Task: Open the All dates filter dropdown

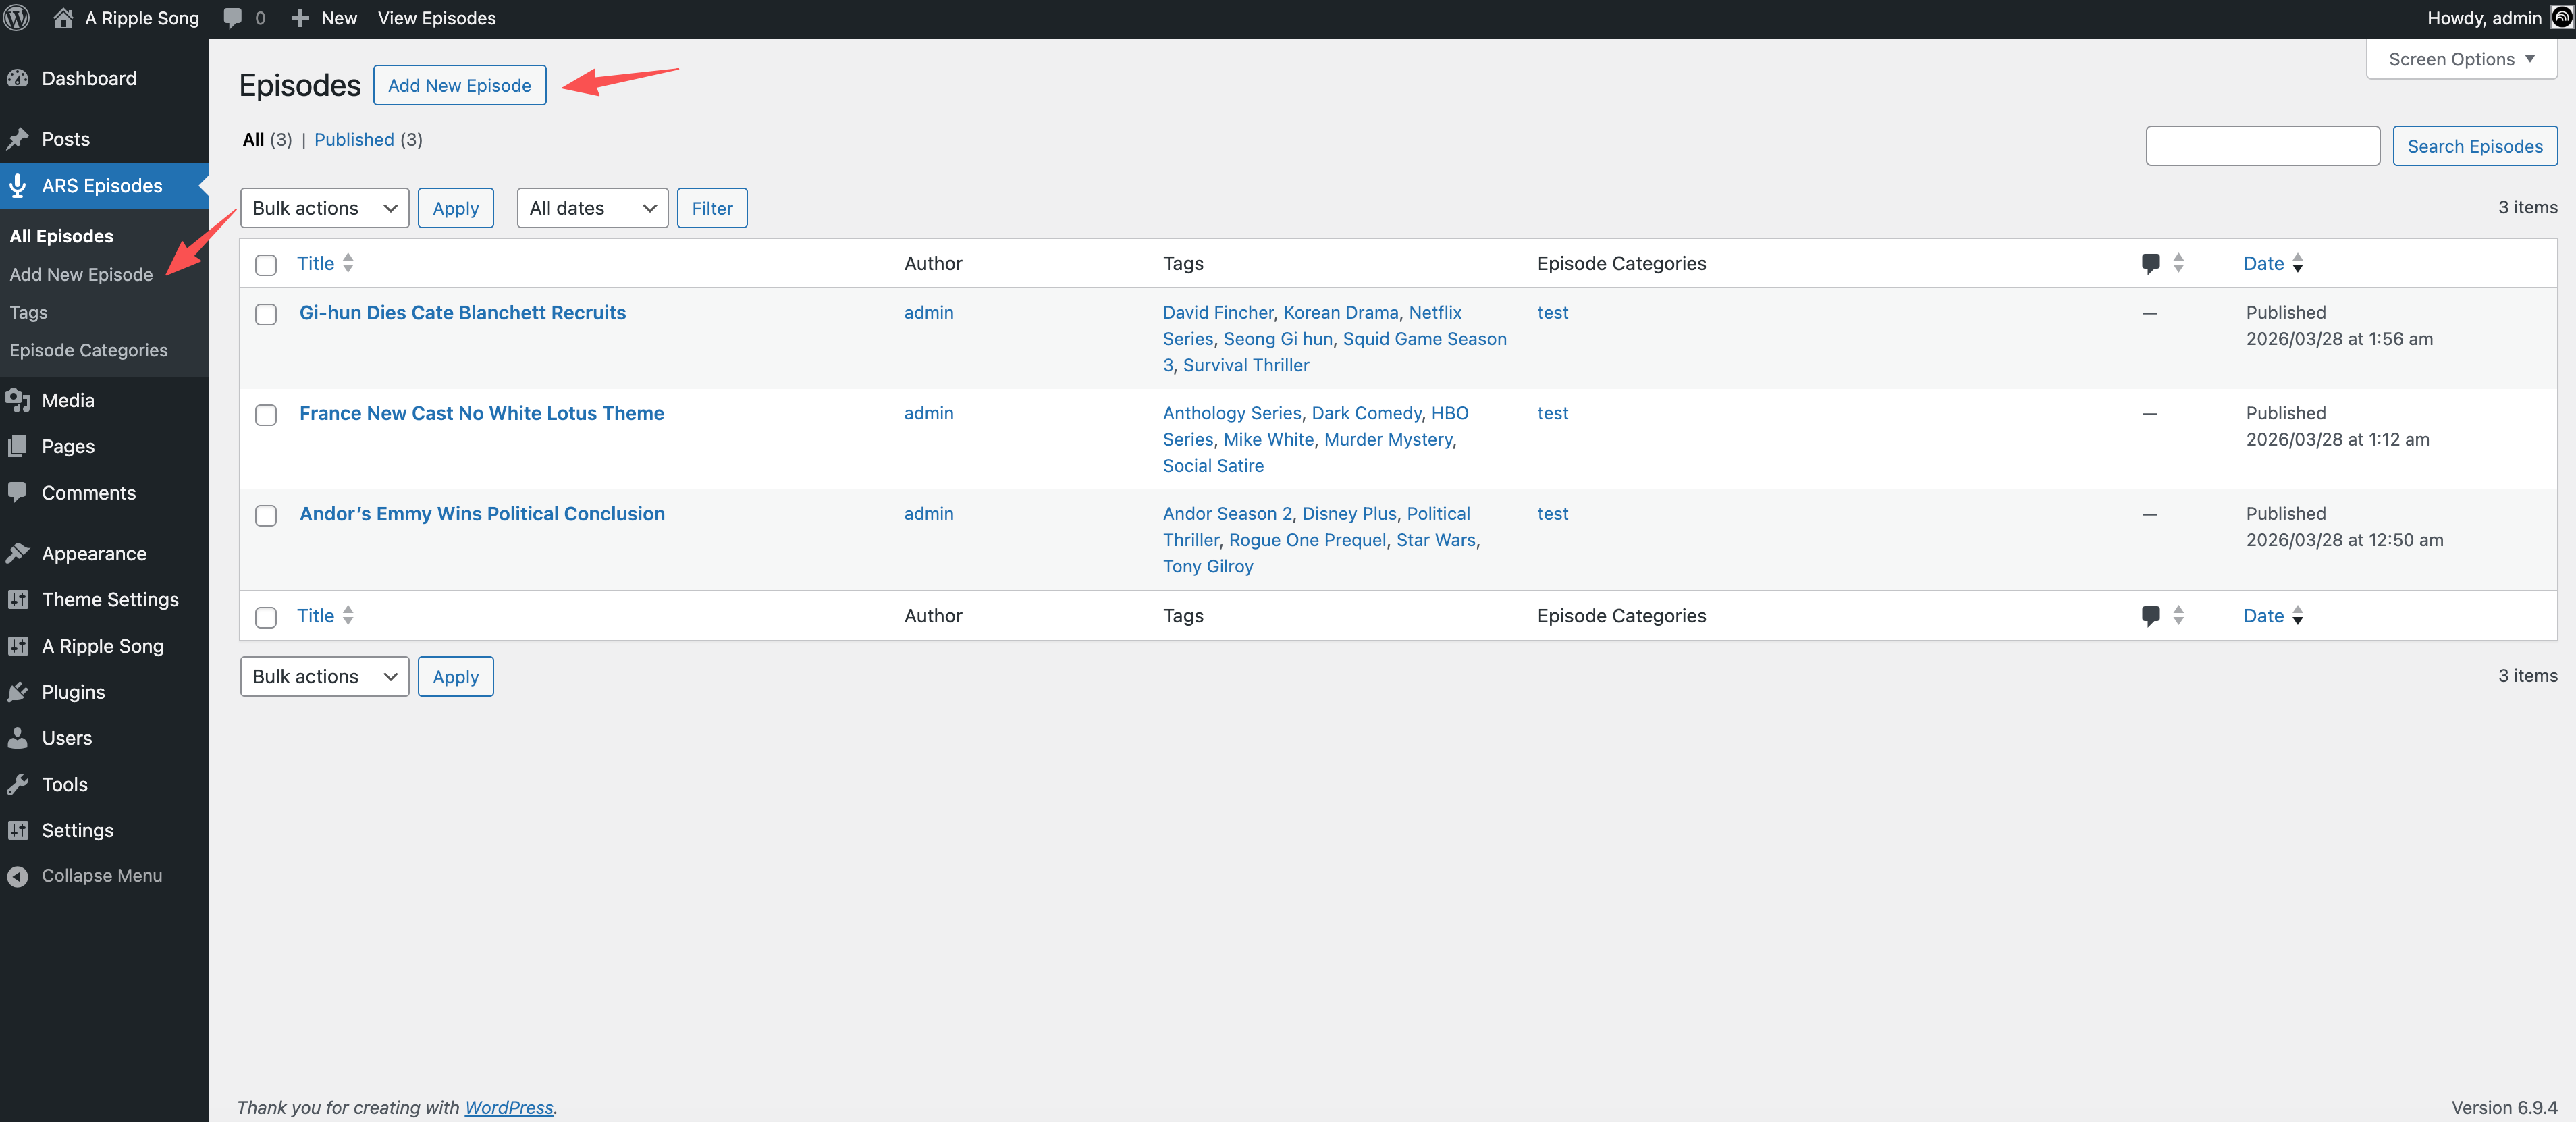Action: tap(591, 207)
